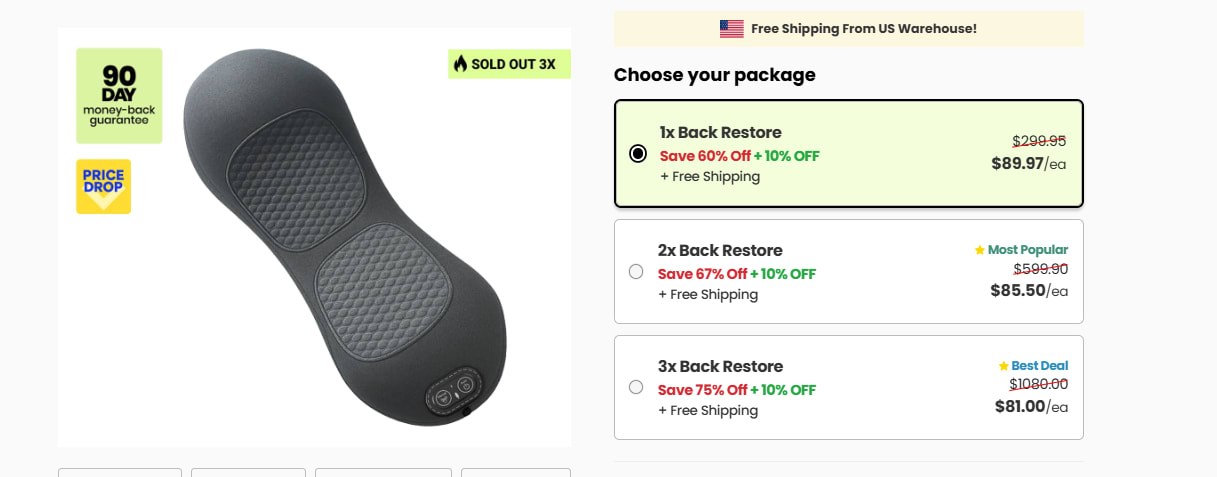Click the Free Shipping From US Warehouse text

coord(863,29)
